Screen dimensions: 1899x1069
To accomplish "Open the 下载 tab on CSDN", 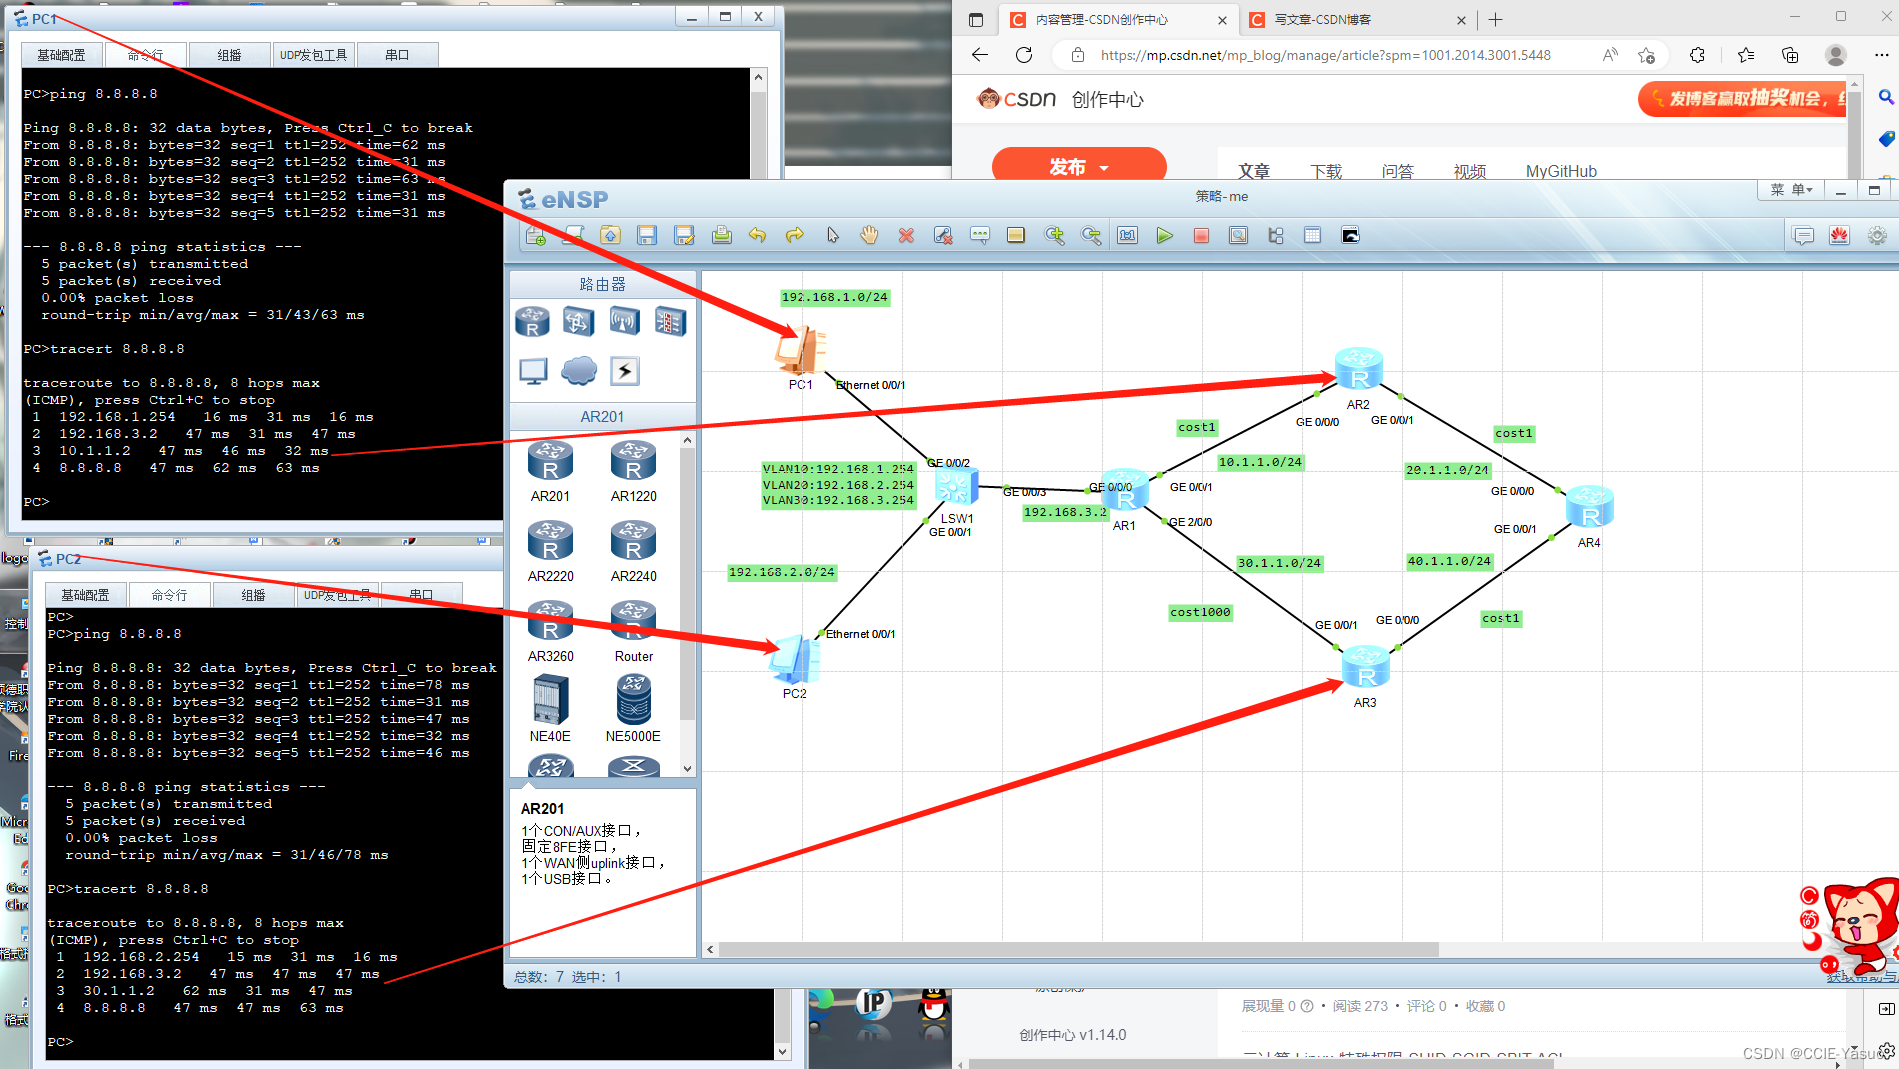I will [x=1326, y=171].
